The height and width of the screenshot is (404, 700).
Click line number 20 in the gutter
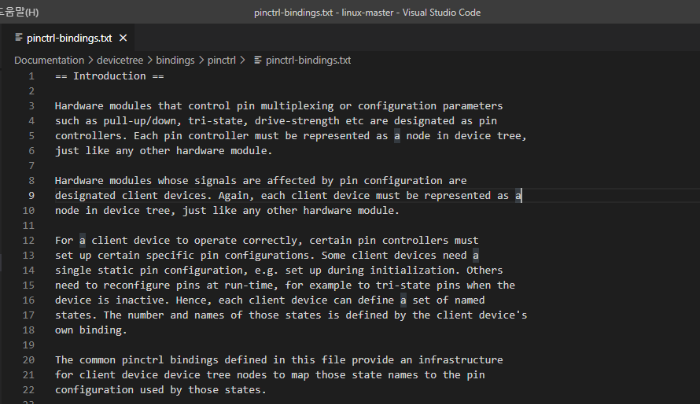pos(30,360)
